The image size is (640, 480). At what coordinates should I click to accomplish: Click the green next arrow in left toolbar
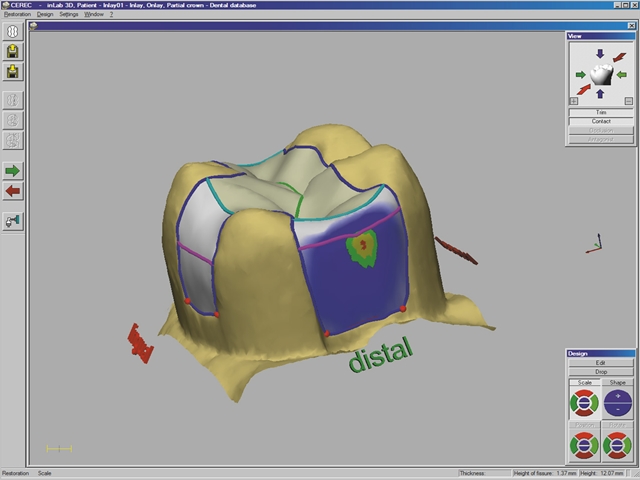click(x=13, y=171)
